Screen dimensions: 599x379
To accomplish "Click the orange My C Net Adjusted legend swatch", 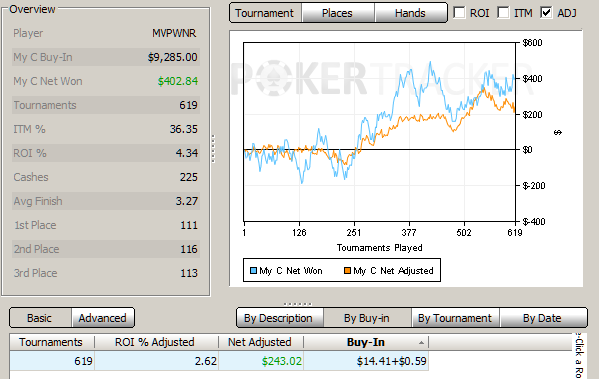I will click(347, 270).
